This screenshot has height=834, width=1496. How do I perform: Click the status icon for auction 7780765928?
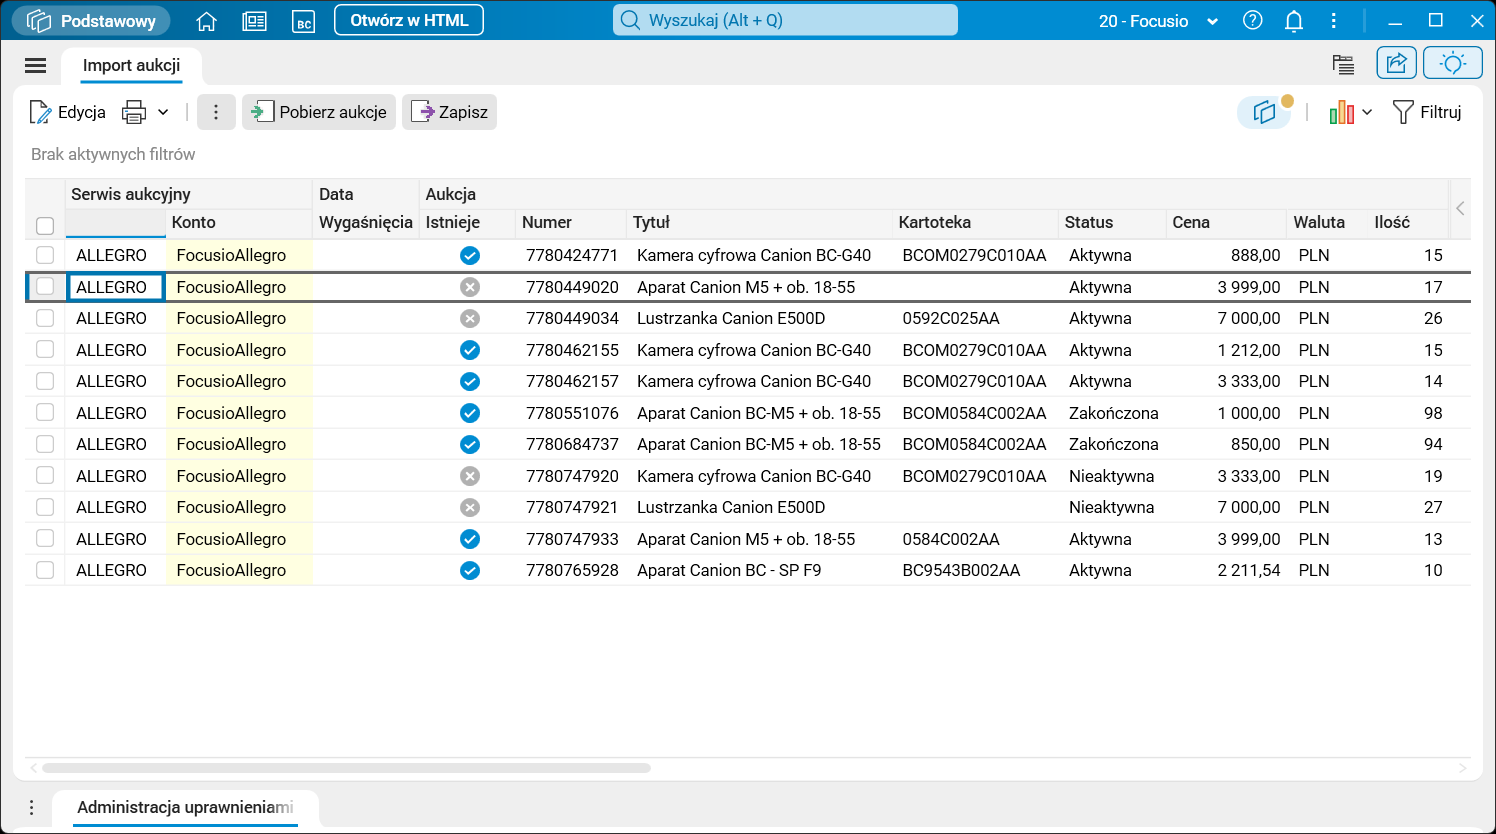coord(470,571)
